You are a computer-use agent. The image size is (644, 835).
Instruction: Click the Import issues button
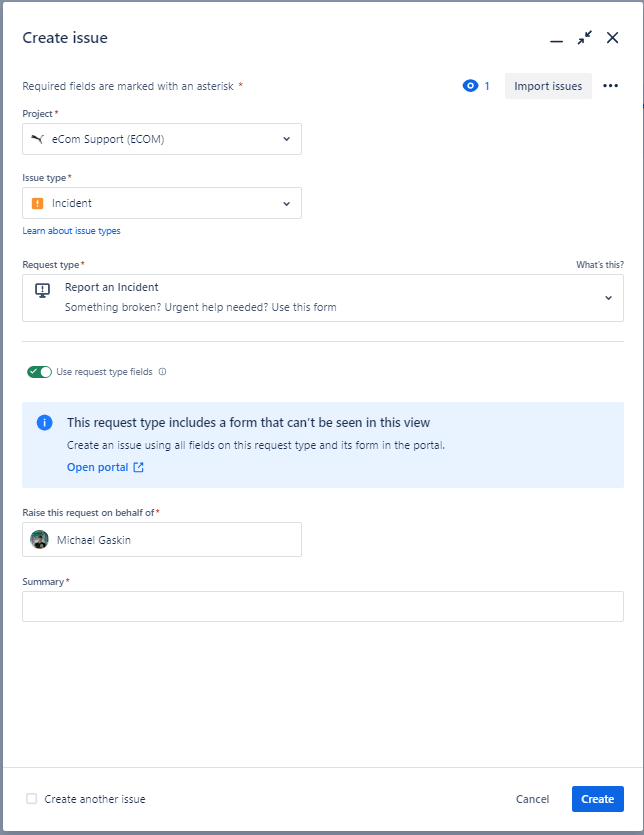click(x=548, y=86)
